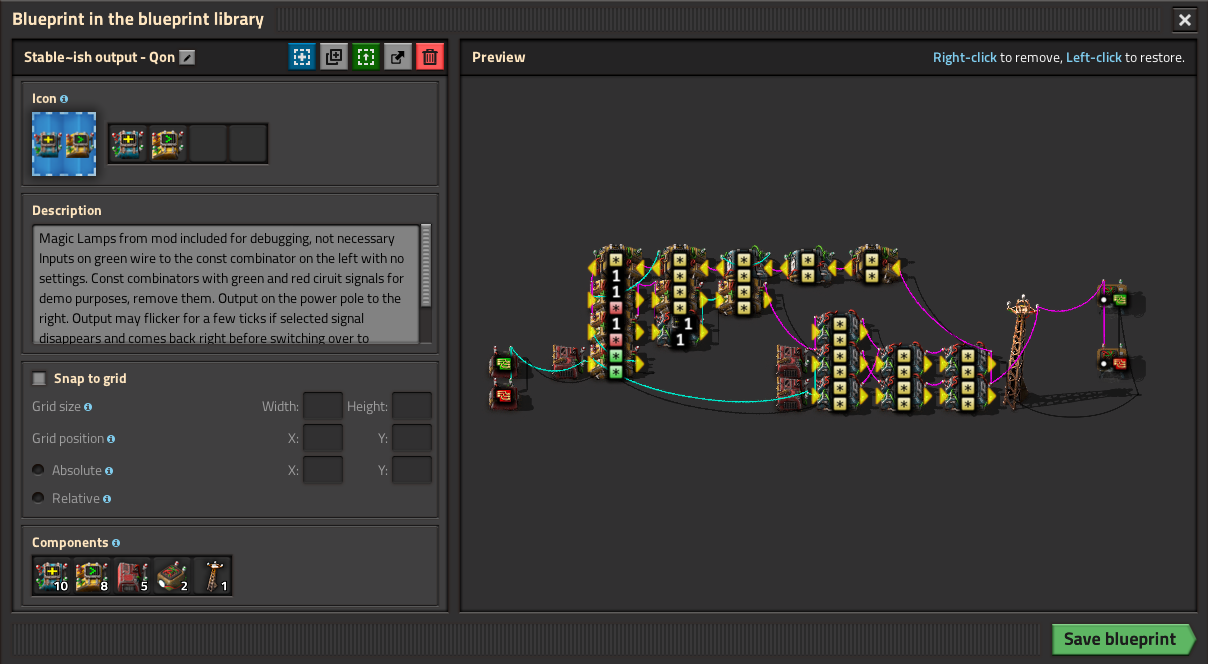Click the fourth empty icon slot

pyautogui.click(x=248, y=143)
